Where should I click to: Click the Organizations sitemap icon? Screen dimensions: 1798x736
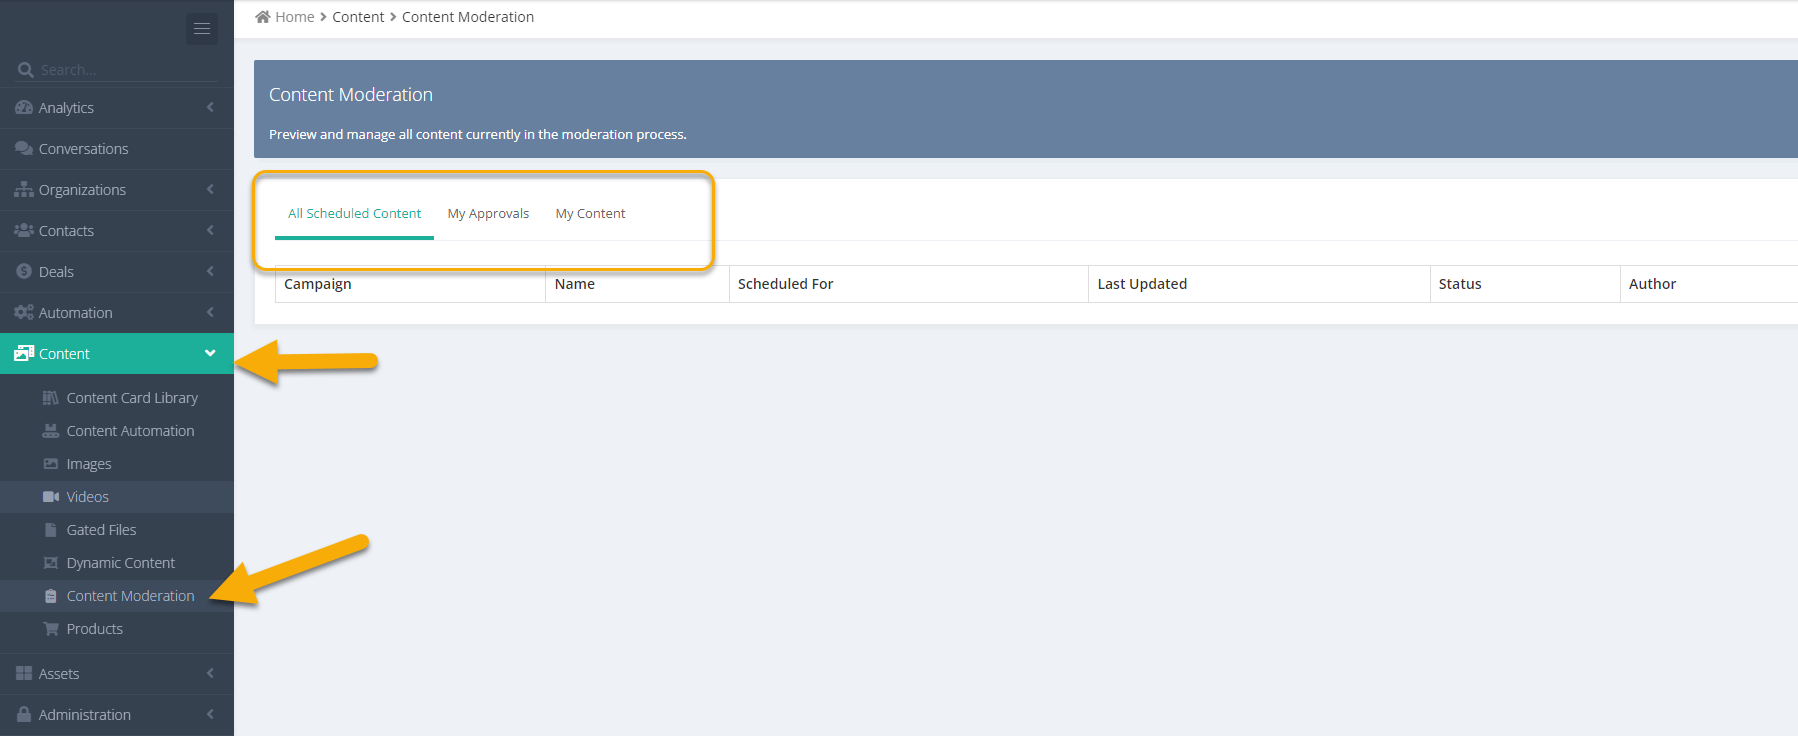[x=24, y=189]
